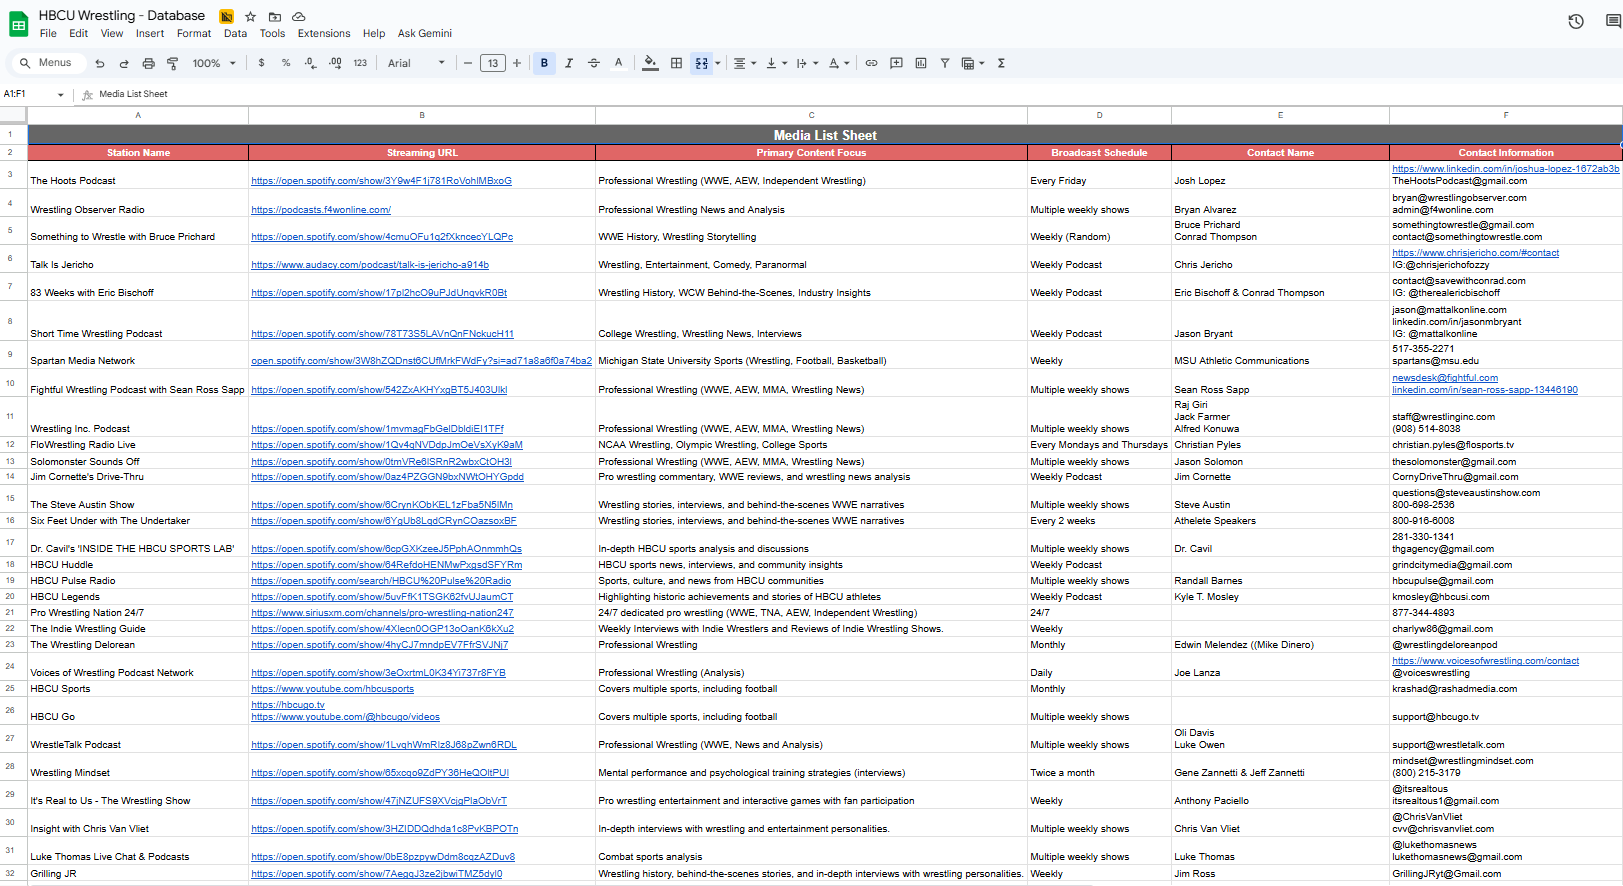
Task: Click the insert link icon
Action: (x=871, y=63)
